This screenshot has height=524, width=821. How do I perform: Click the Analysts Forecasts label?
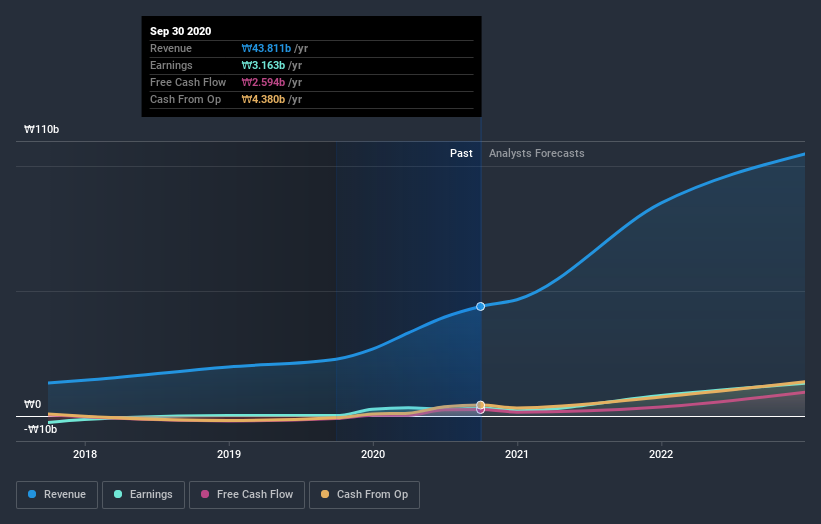(537, 153)
